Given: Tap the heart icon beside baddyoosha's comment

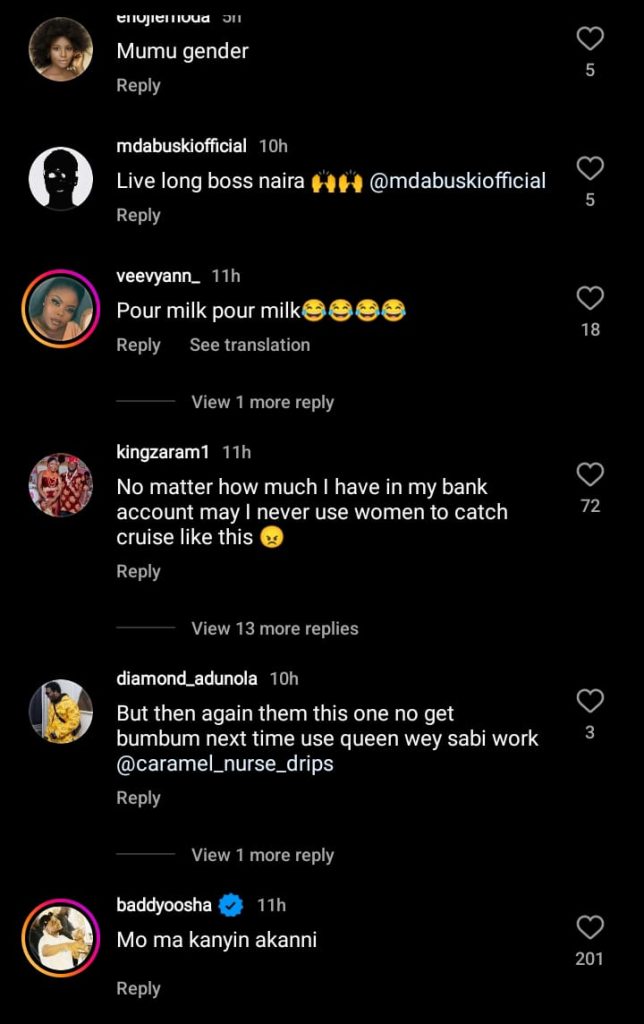Looking at the screenshot, I should (589, 928).
